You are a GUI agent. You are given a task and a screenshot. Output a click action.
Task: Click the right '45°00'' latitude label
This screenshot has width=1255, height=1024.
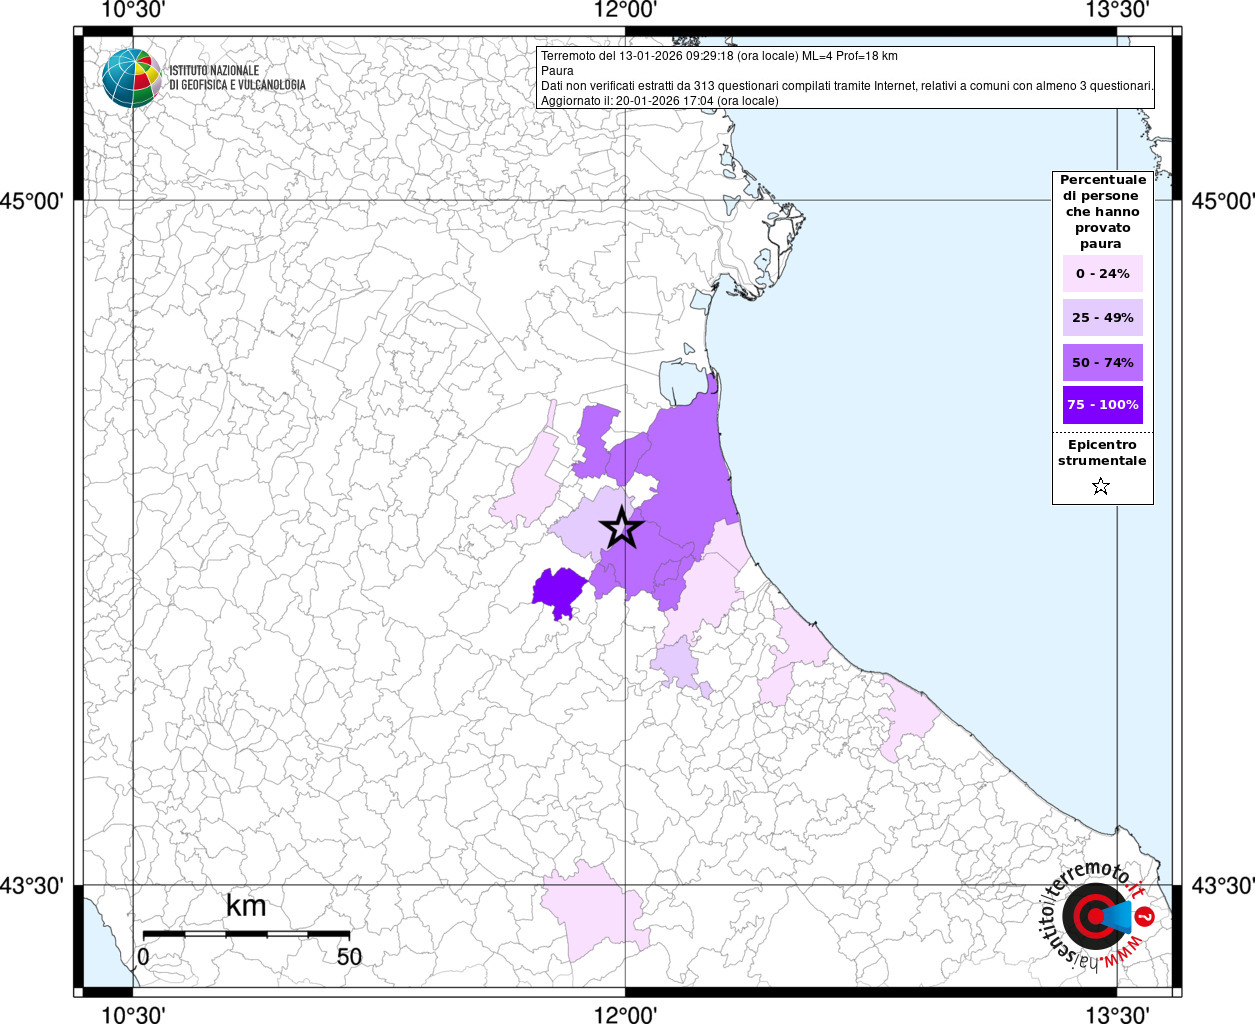1222,201
